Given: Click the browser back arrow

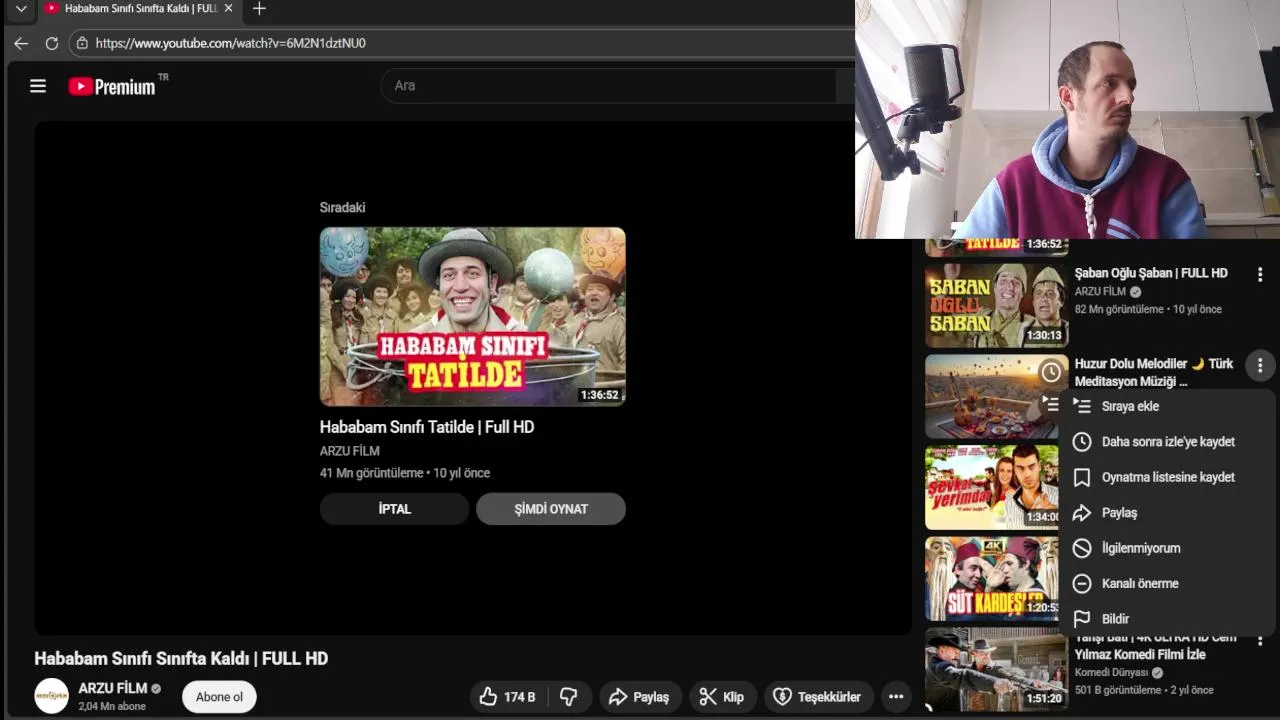Looking at the screenshot, I should click(21, 43).
